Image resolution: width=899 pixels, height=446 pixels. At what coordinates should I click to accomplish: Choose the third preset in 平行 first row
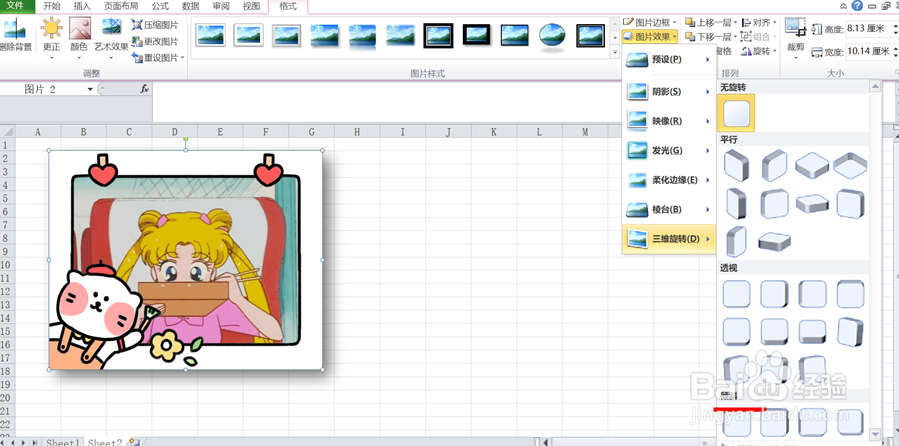[x=812, y=166]
